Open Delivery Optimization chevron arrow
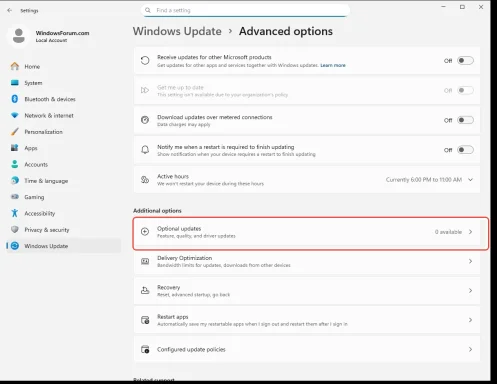The width and height of the screenshot is (497, 384). [x=470, y=261]
